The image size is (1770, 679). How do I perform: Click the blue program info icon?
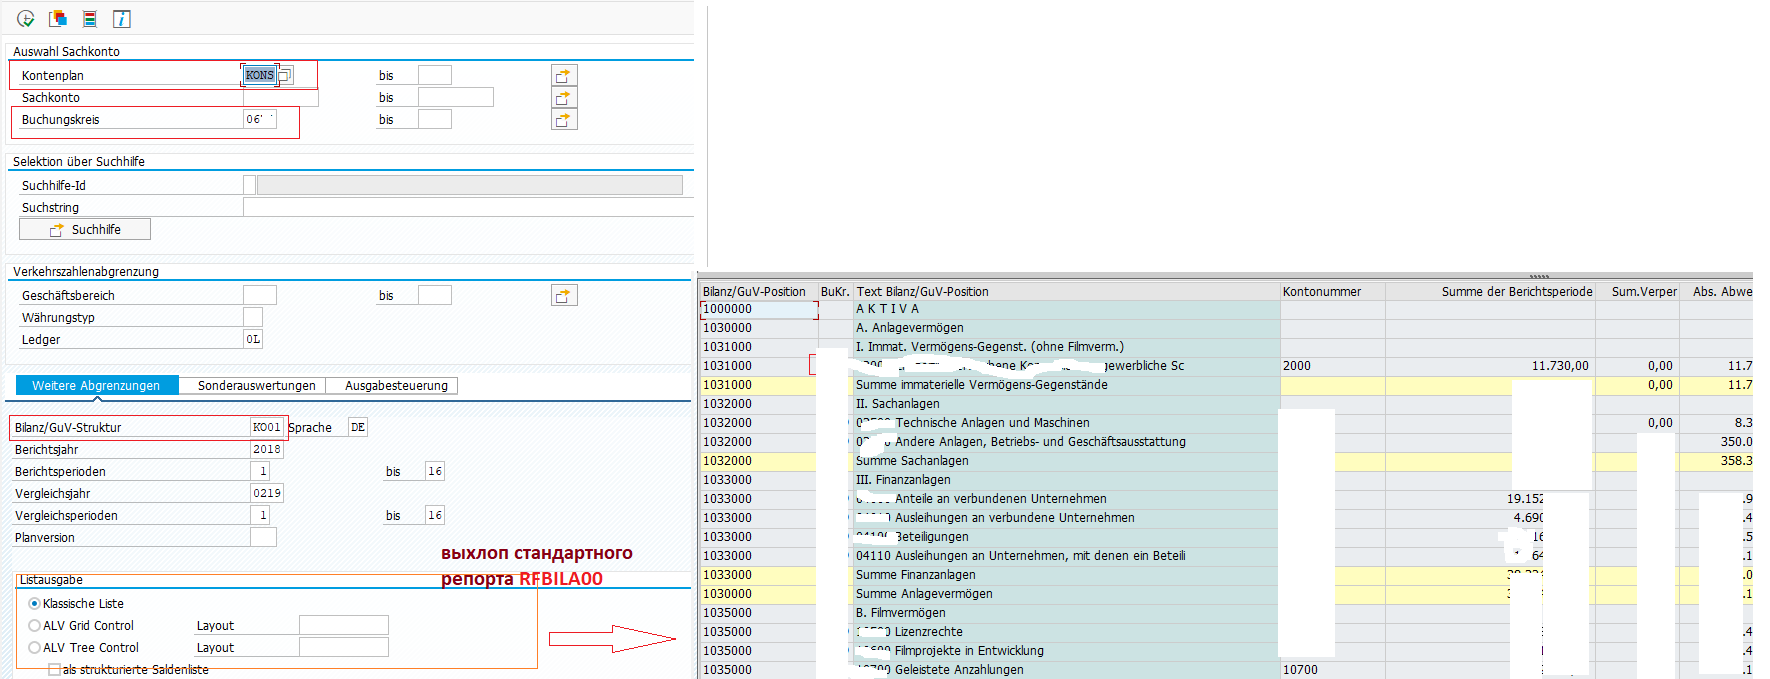121,19
